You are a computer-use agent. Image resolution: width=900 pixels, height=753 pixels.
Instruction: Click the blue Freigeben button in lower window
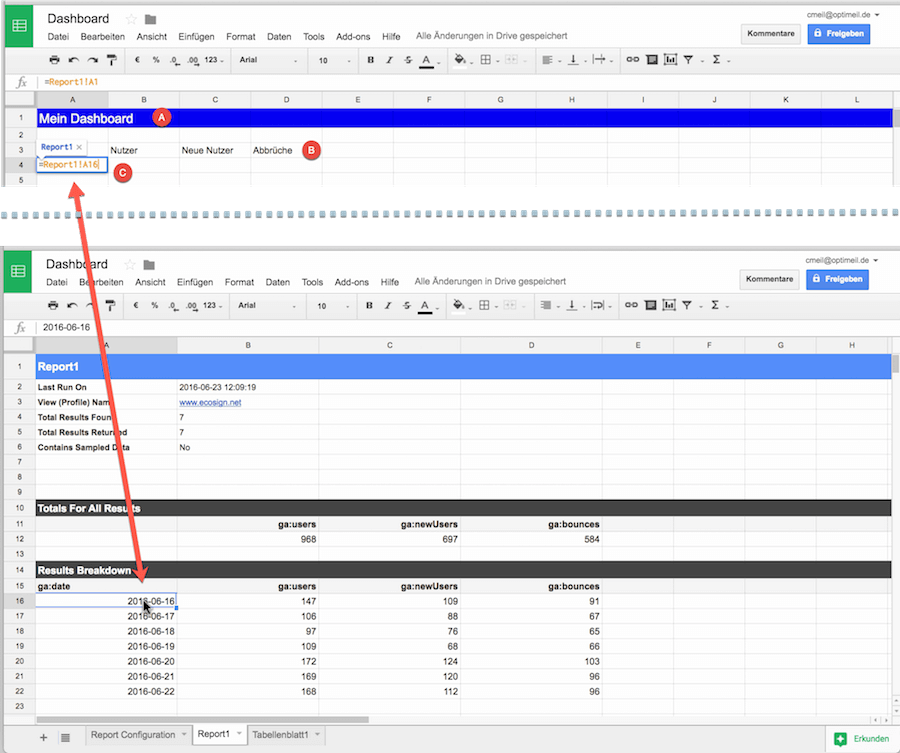pyautogui.click(x=839, y=279)
